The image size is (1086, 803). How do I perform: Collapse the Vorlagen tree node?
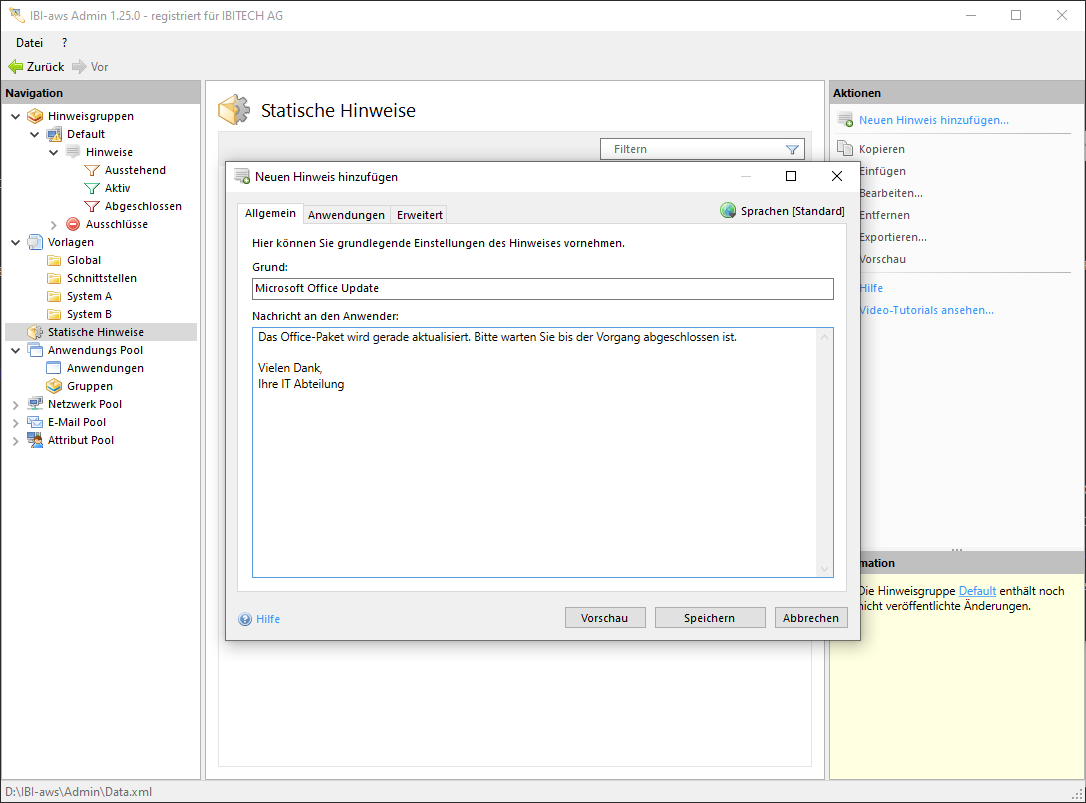(x=15, y=242)
